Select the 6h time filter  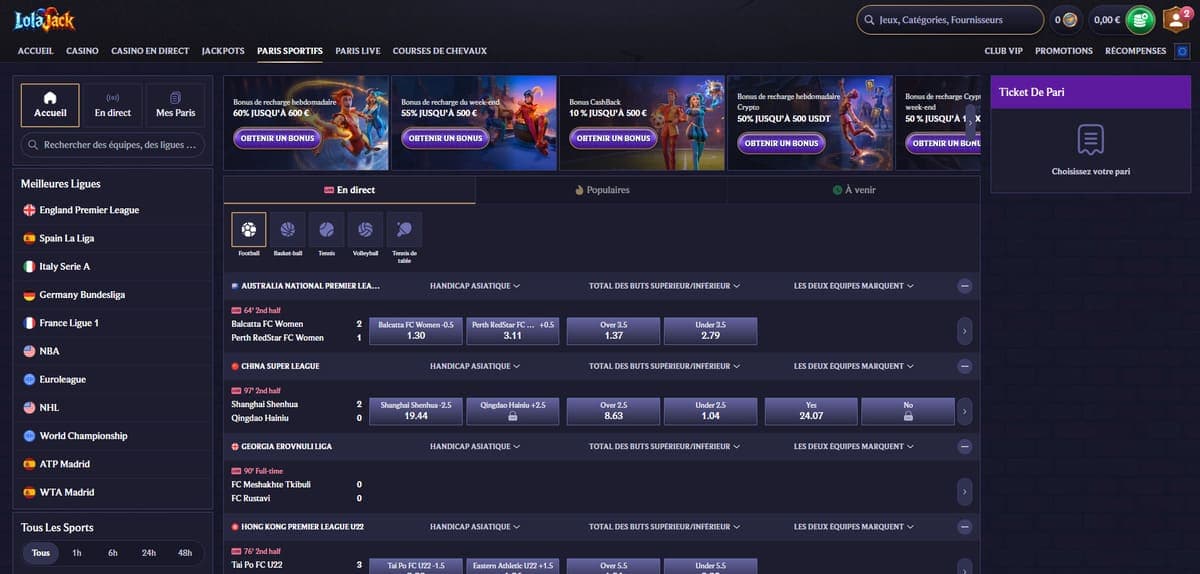click(113, 553)
